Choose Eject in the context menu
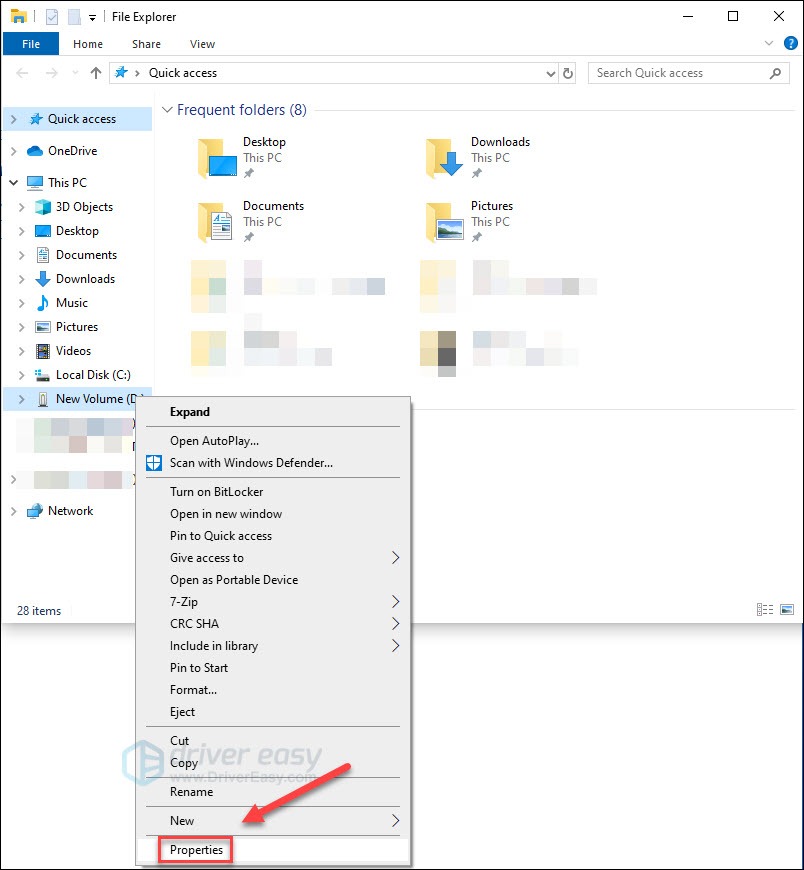This screenshot has height=870, width=804. point(272,712)
